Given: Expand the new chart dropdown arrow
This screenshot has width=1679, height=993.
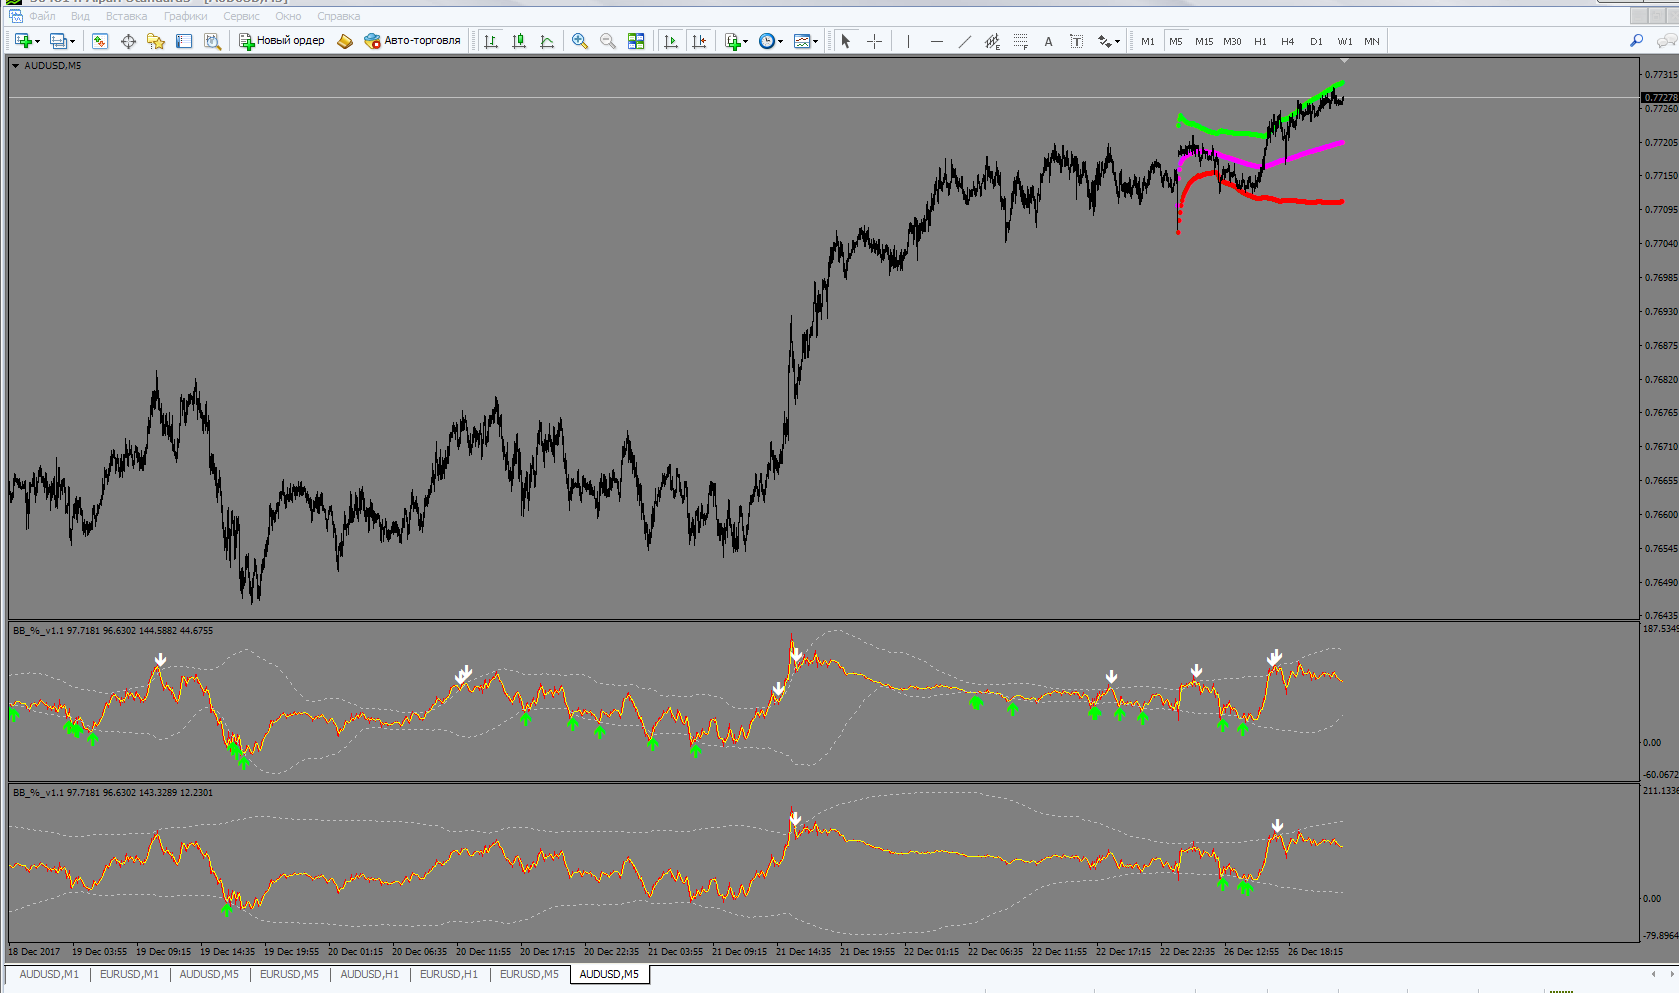Looking at the screenshot, I should click(x=37, y=42).
